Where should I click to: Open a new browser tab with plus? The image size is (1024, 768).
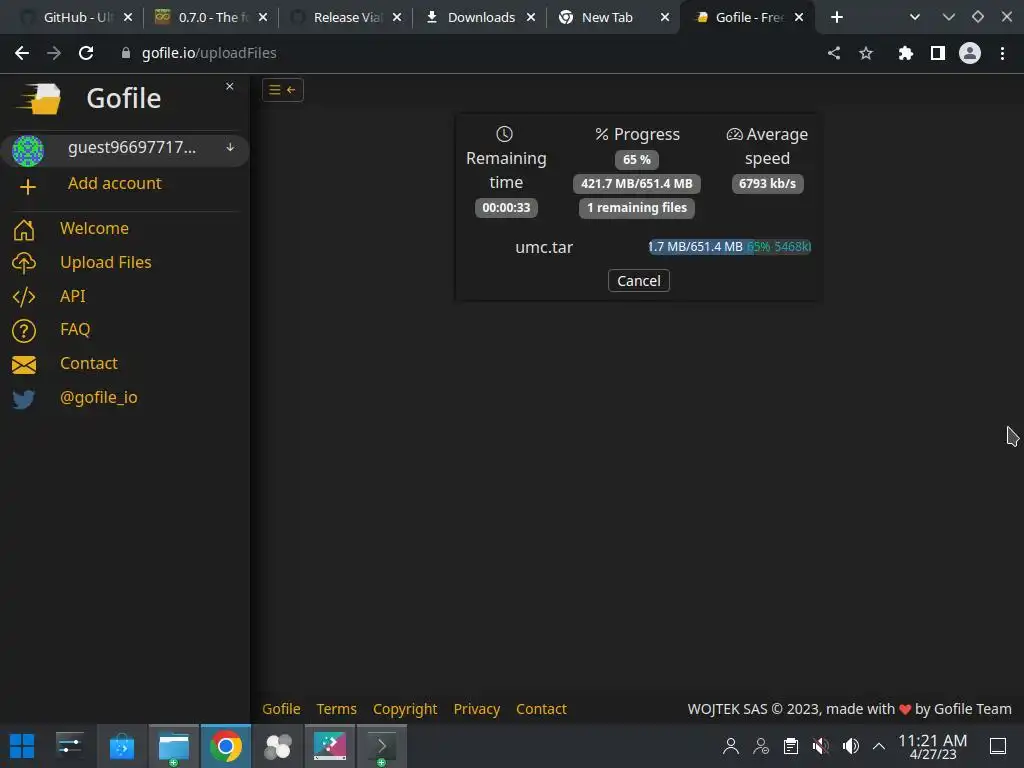pyautogui.click(x=837, y=18)
